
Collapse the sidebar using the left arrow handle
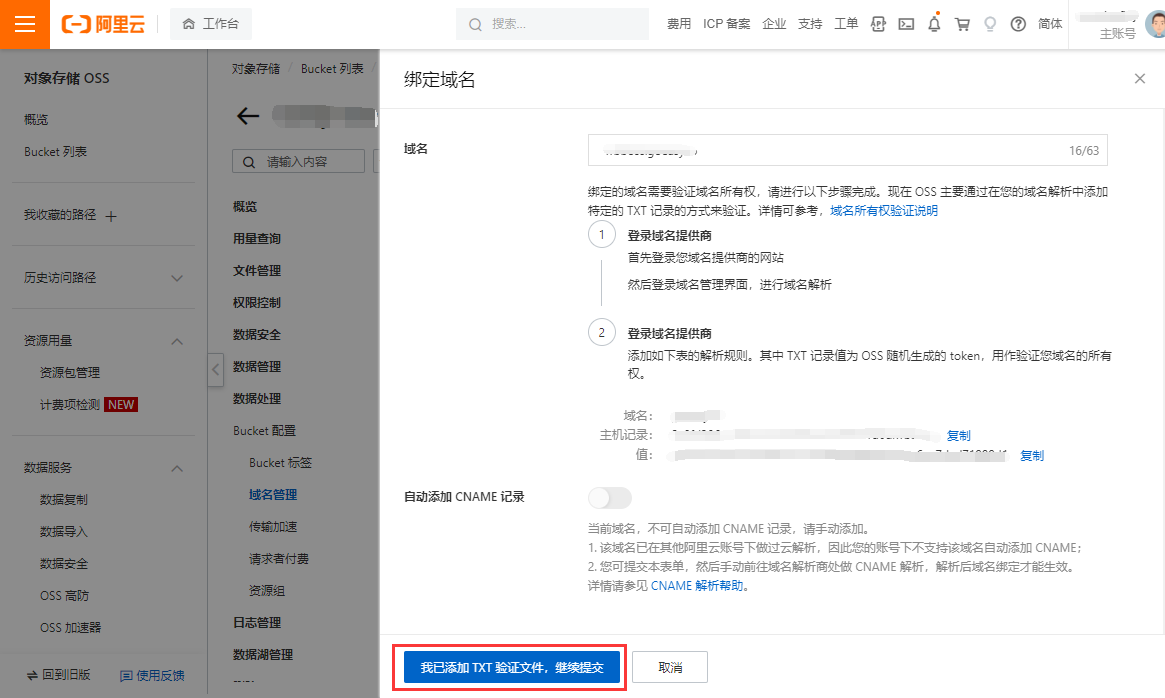coord(215,370)
